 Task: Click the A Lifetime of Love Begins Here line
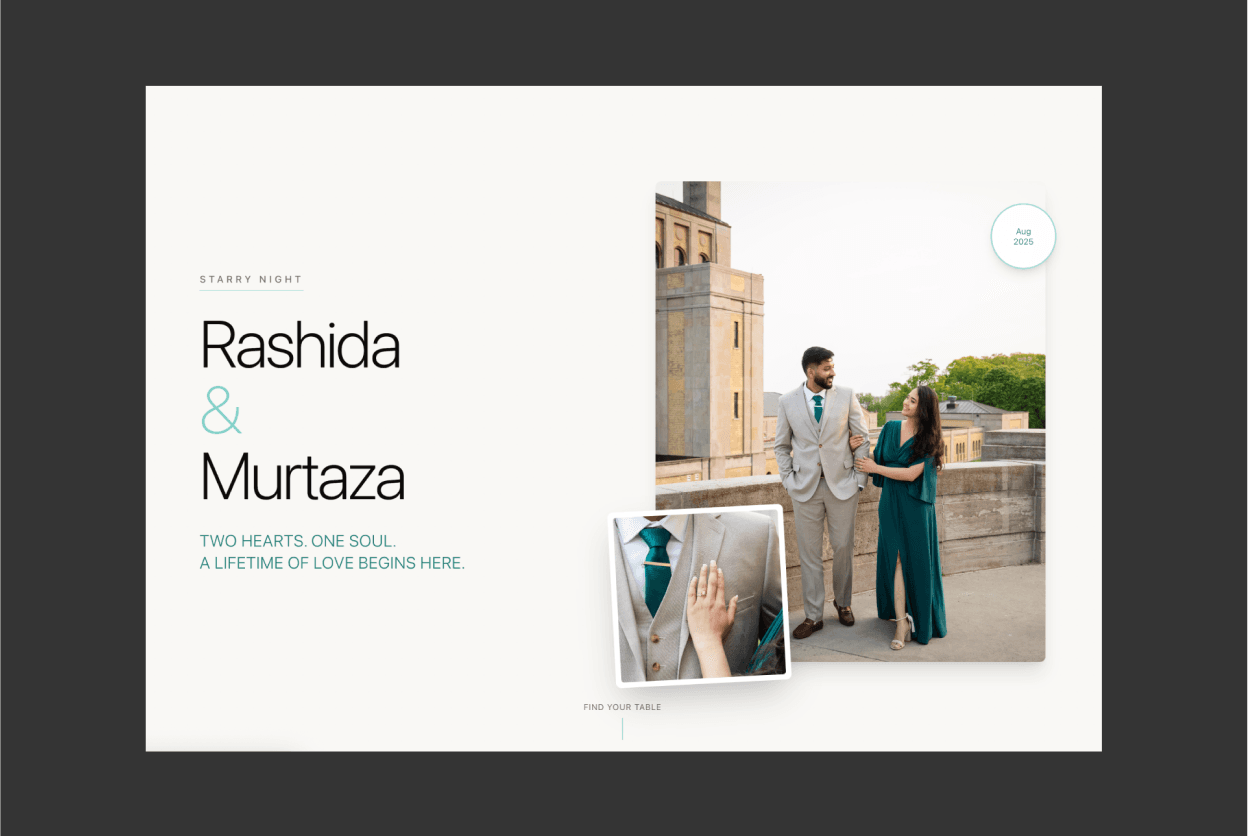click(332, 563)
